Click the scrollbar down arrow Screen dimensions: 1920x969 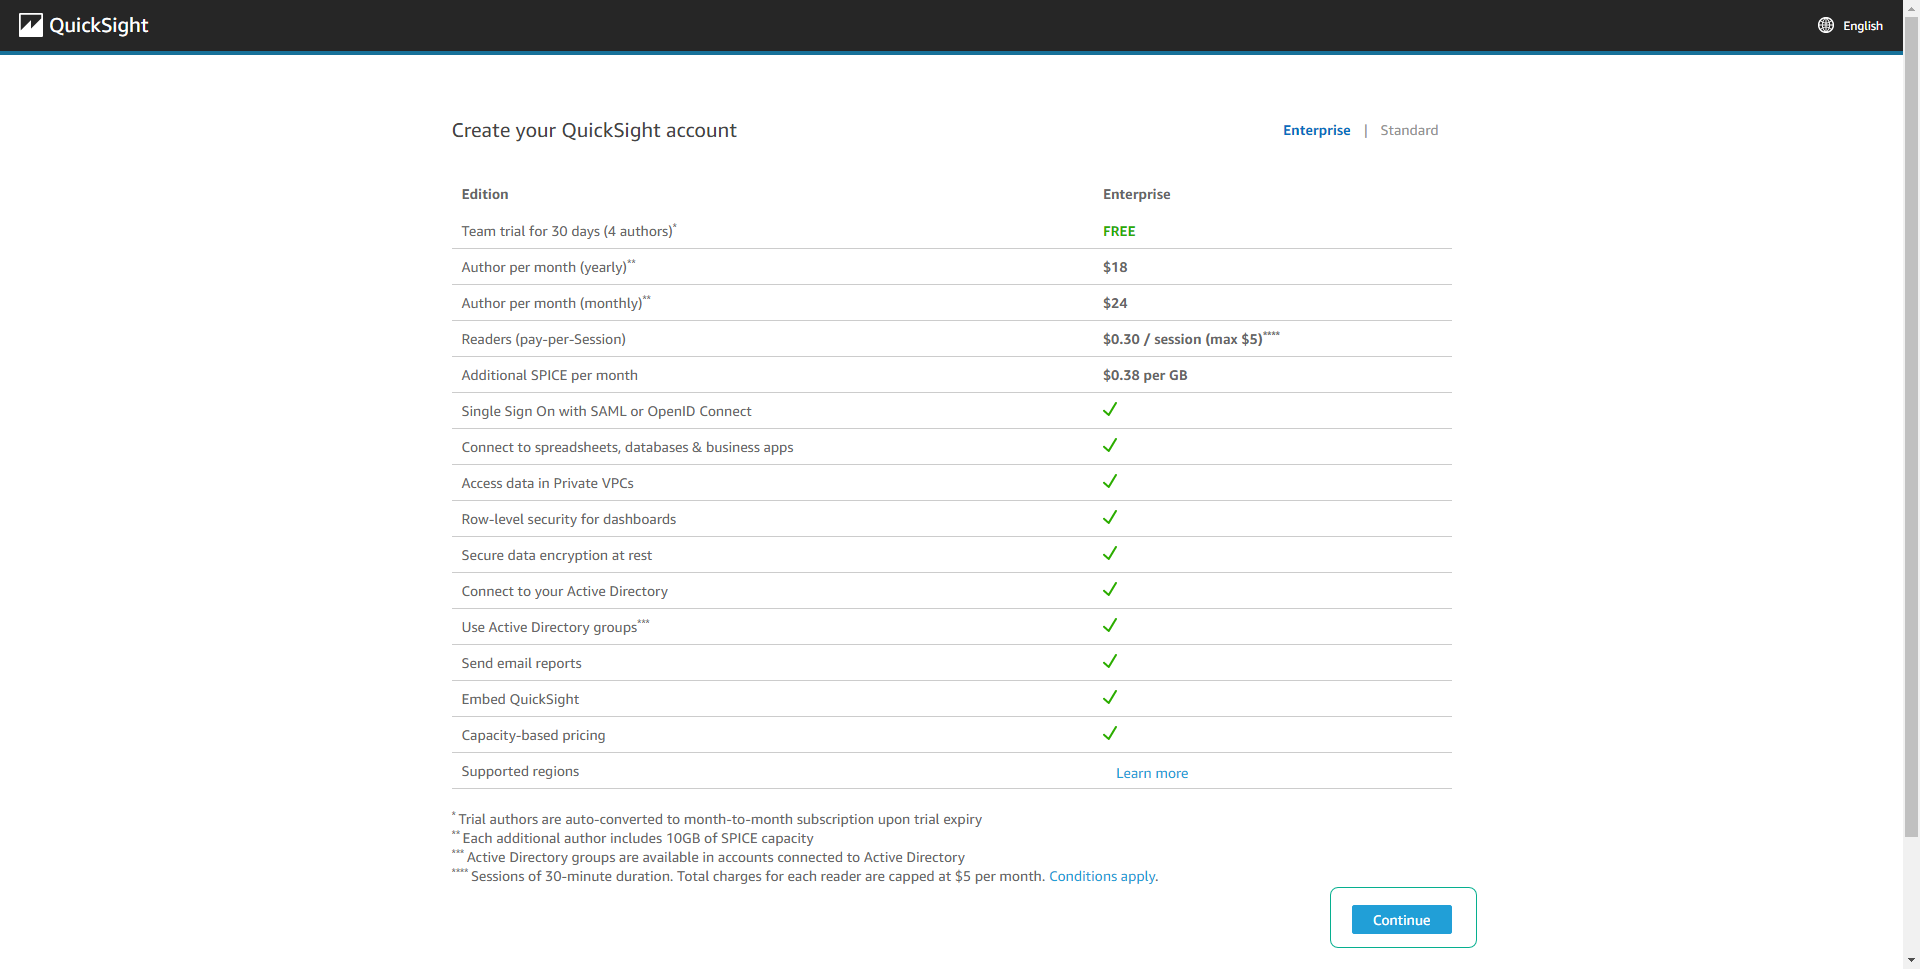click(x=1911, y=961)
